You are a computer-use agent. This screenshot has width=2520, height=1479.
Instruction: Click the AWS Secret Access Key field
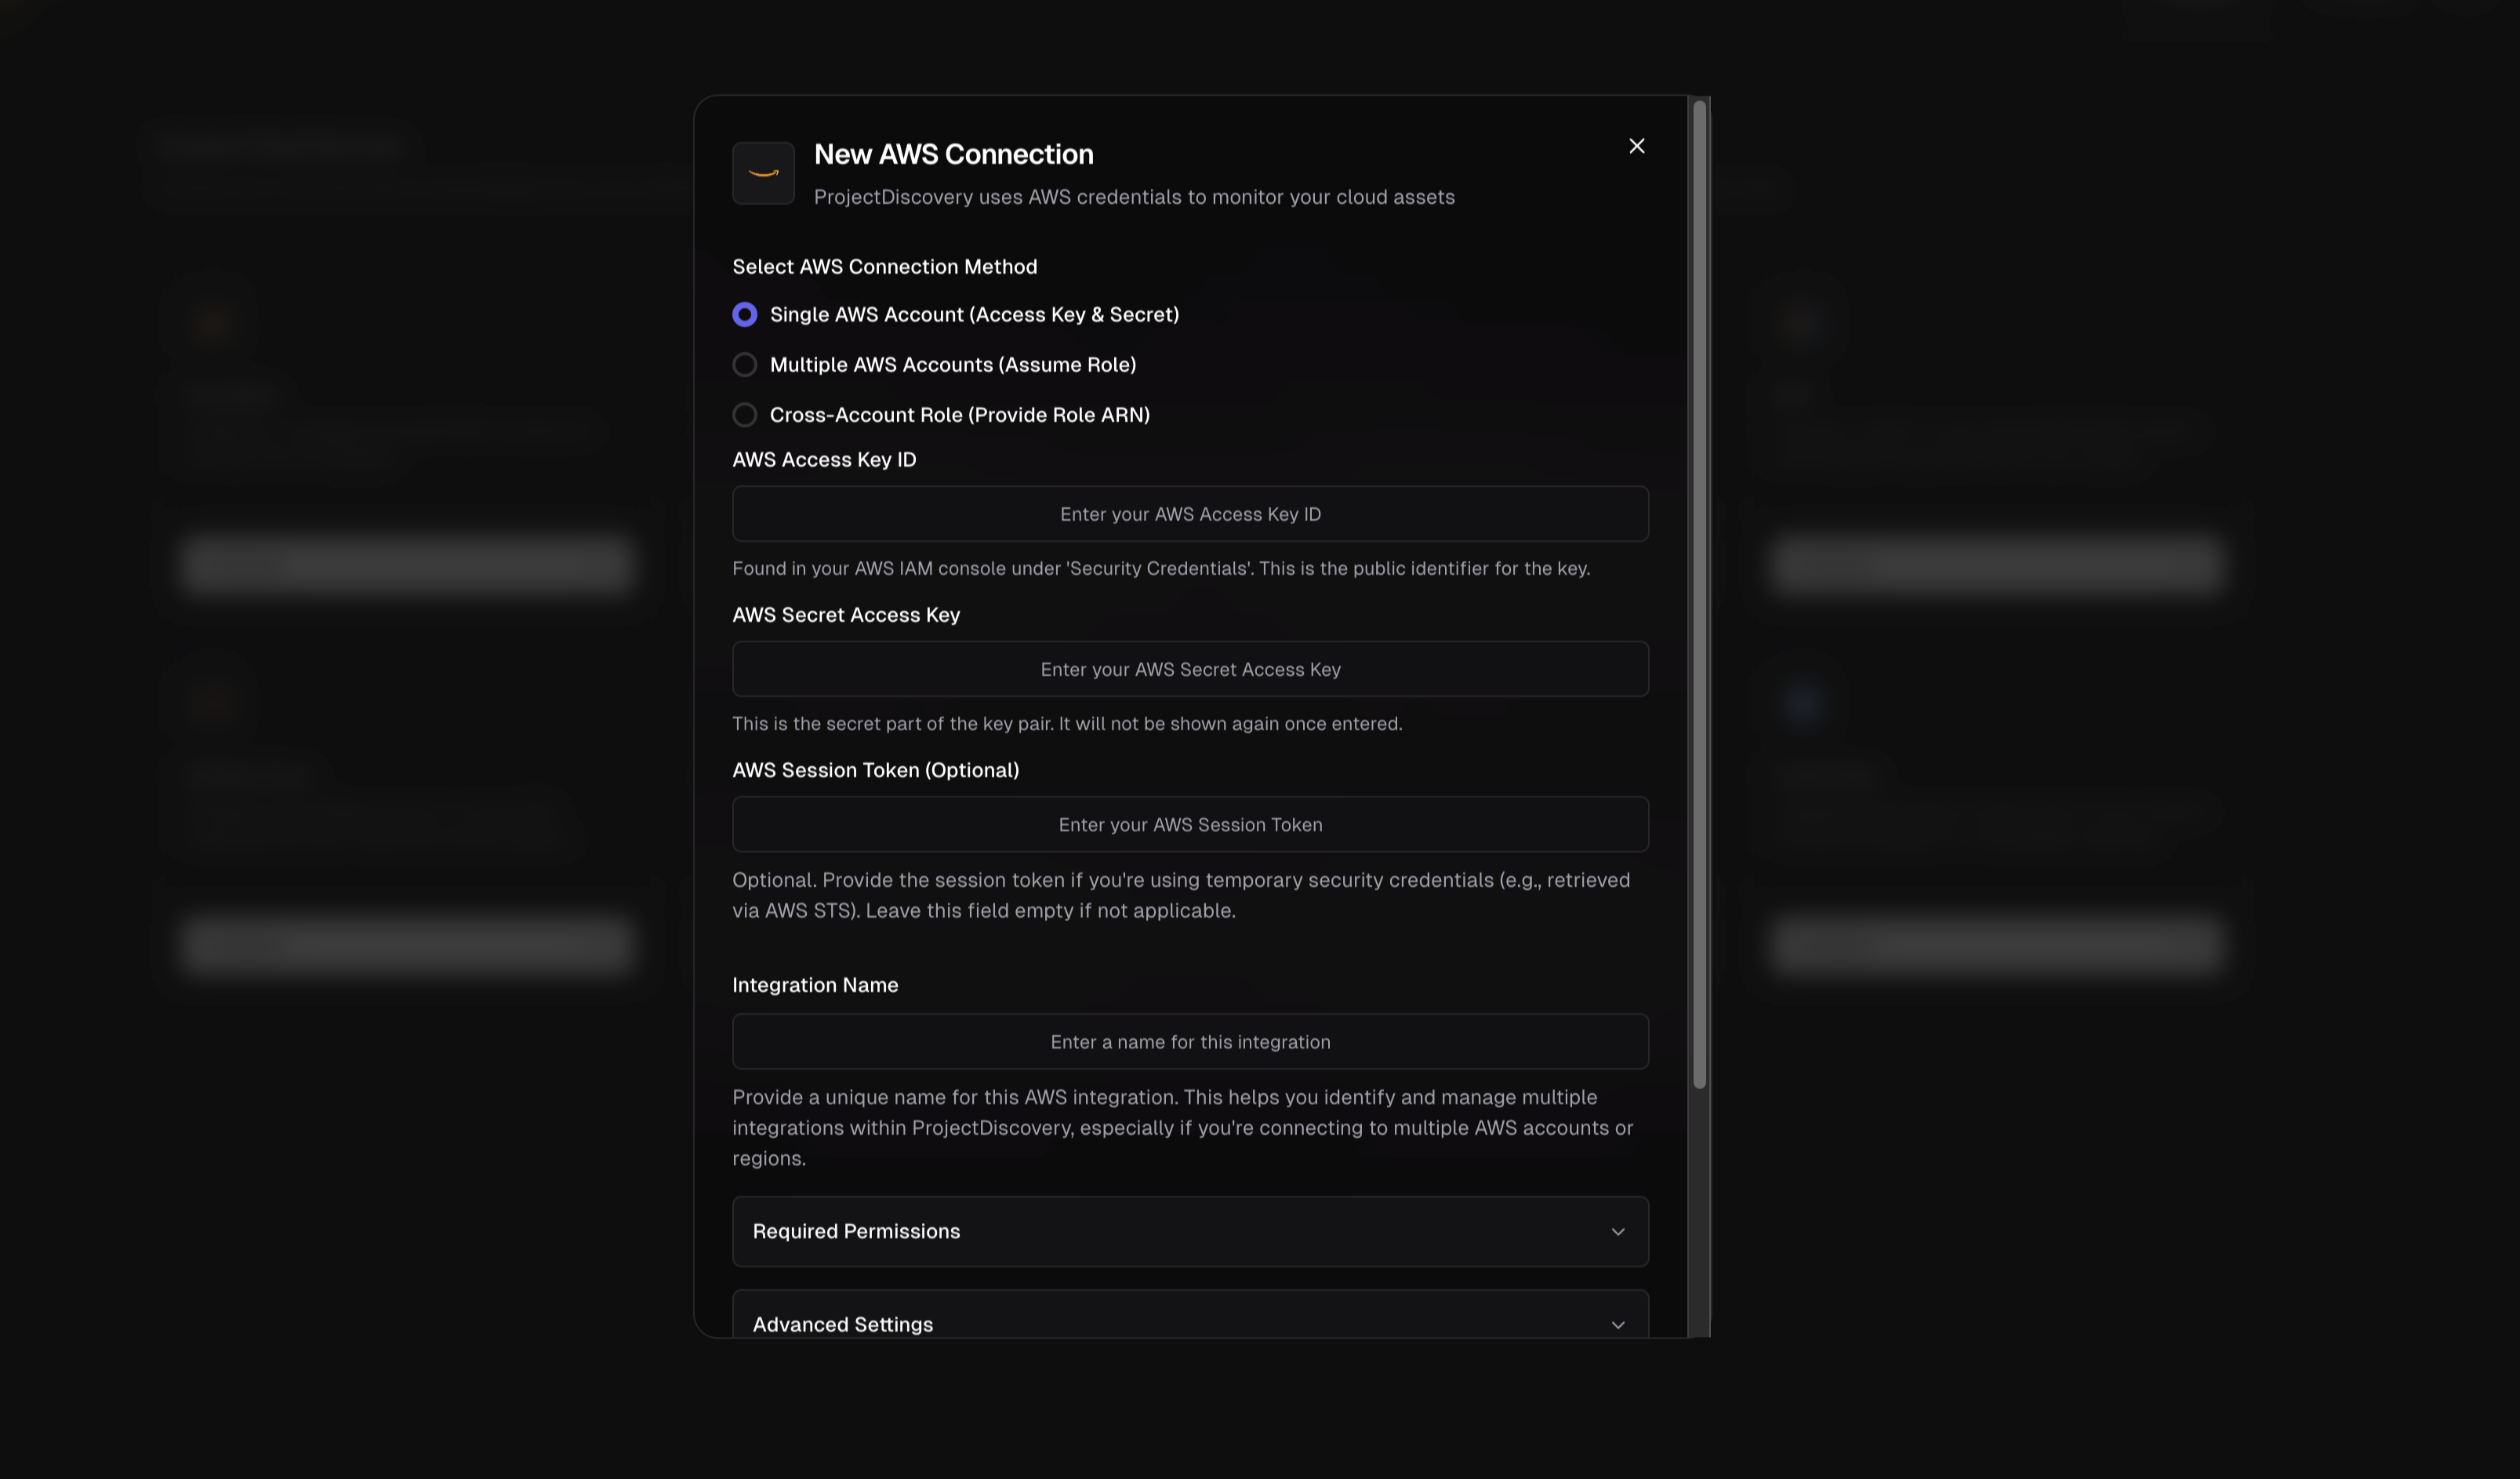(1189, 668)
